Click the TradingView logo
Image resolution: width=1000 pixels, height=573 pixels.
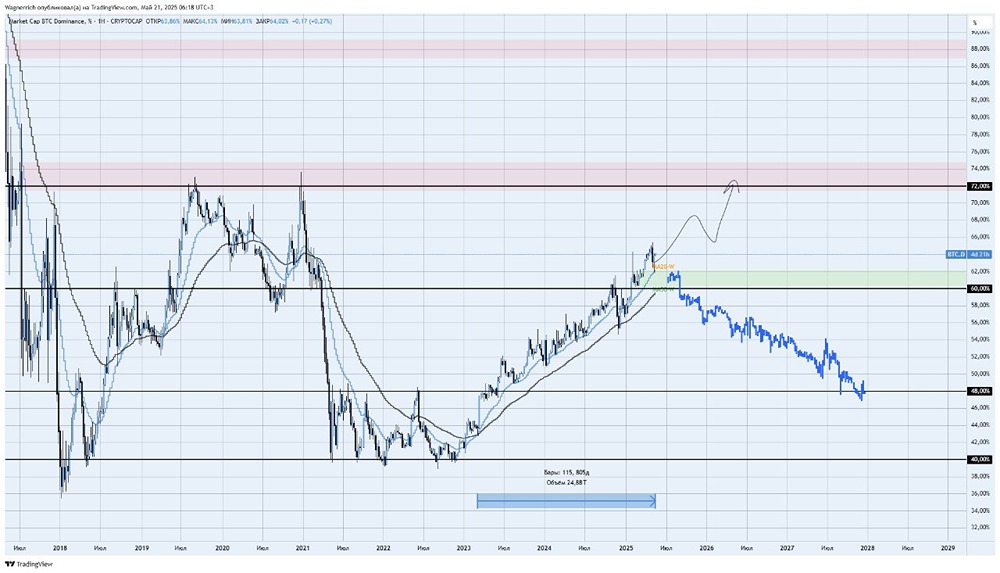coord(29,564)
